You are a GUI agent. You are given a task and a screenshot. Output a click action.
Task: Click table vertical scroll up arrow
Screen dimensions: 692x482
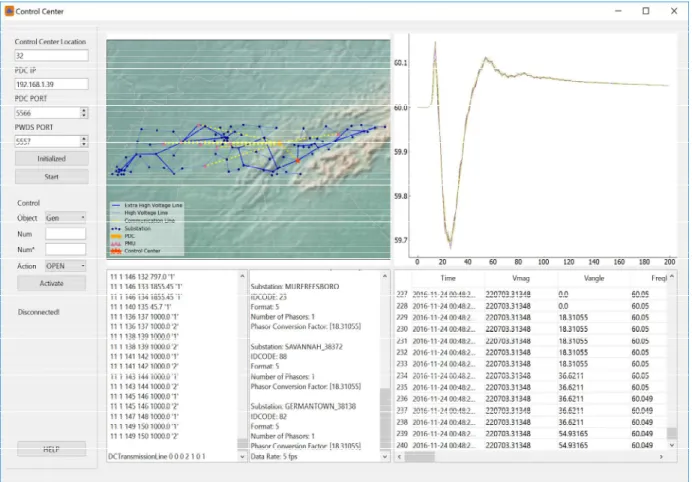point(672,277)
